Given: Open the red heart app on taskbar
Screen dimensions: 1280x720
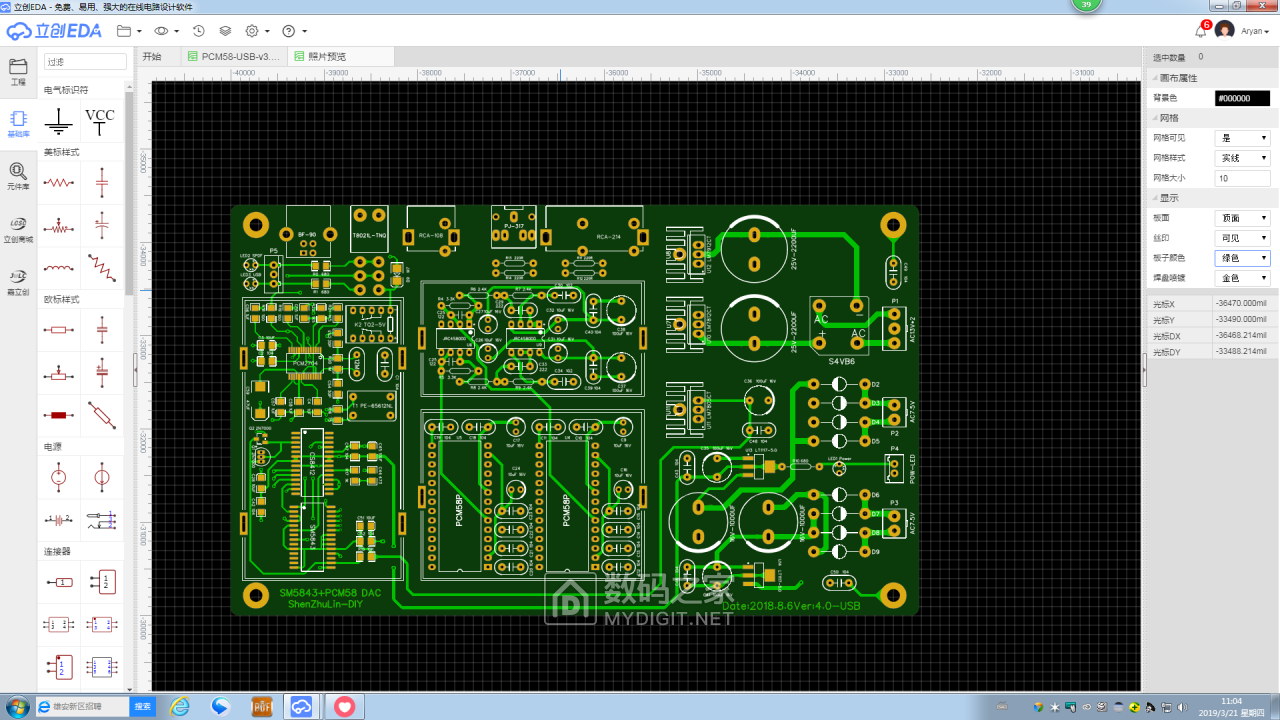Looking at the screenshot, I should pyautogui.click(x=344, y=707).
